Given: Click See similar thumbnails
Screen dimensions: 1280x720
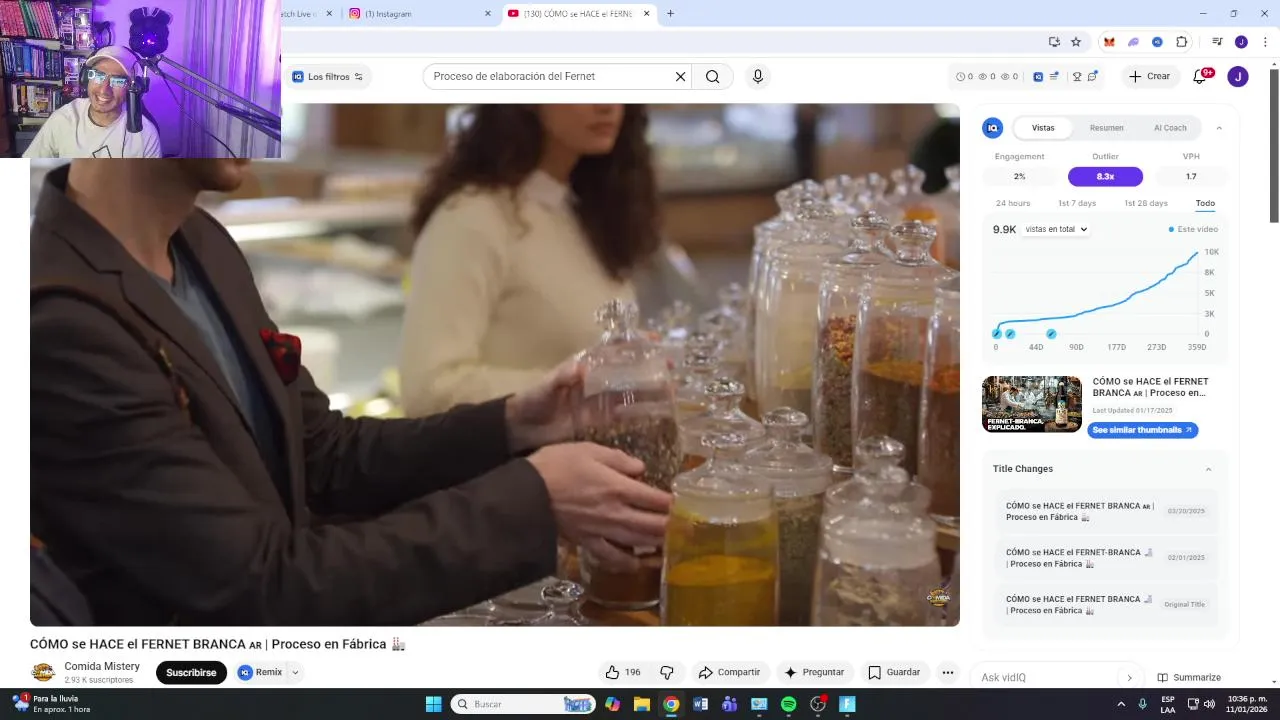Looking at the screenshot, I should coord(1143,430).
